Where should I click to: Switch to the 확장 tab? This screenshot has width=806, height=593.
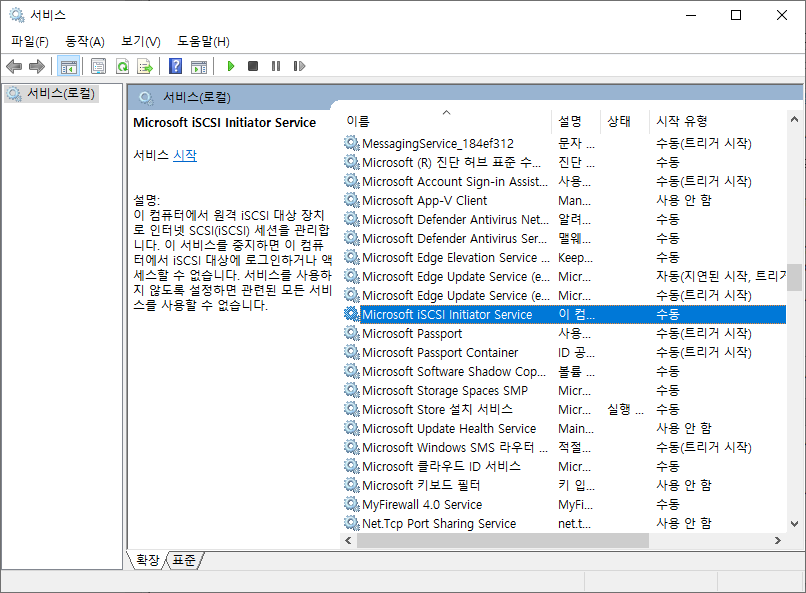pyautogui.click(x=148, y=560)
